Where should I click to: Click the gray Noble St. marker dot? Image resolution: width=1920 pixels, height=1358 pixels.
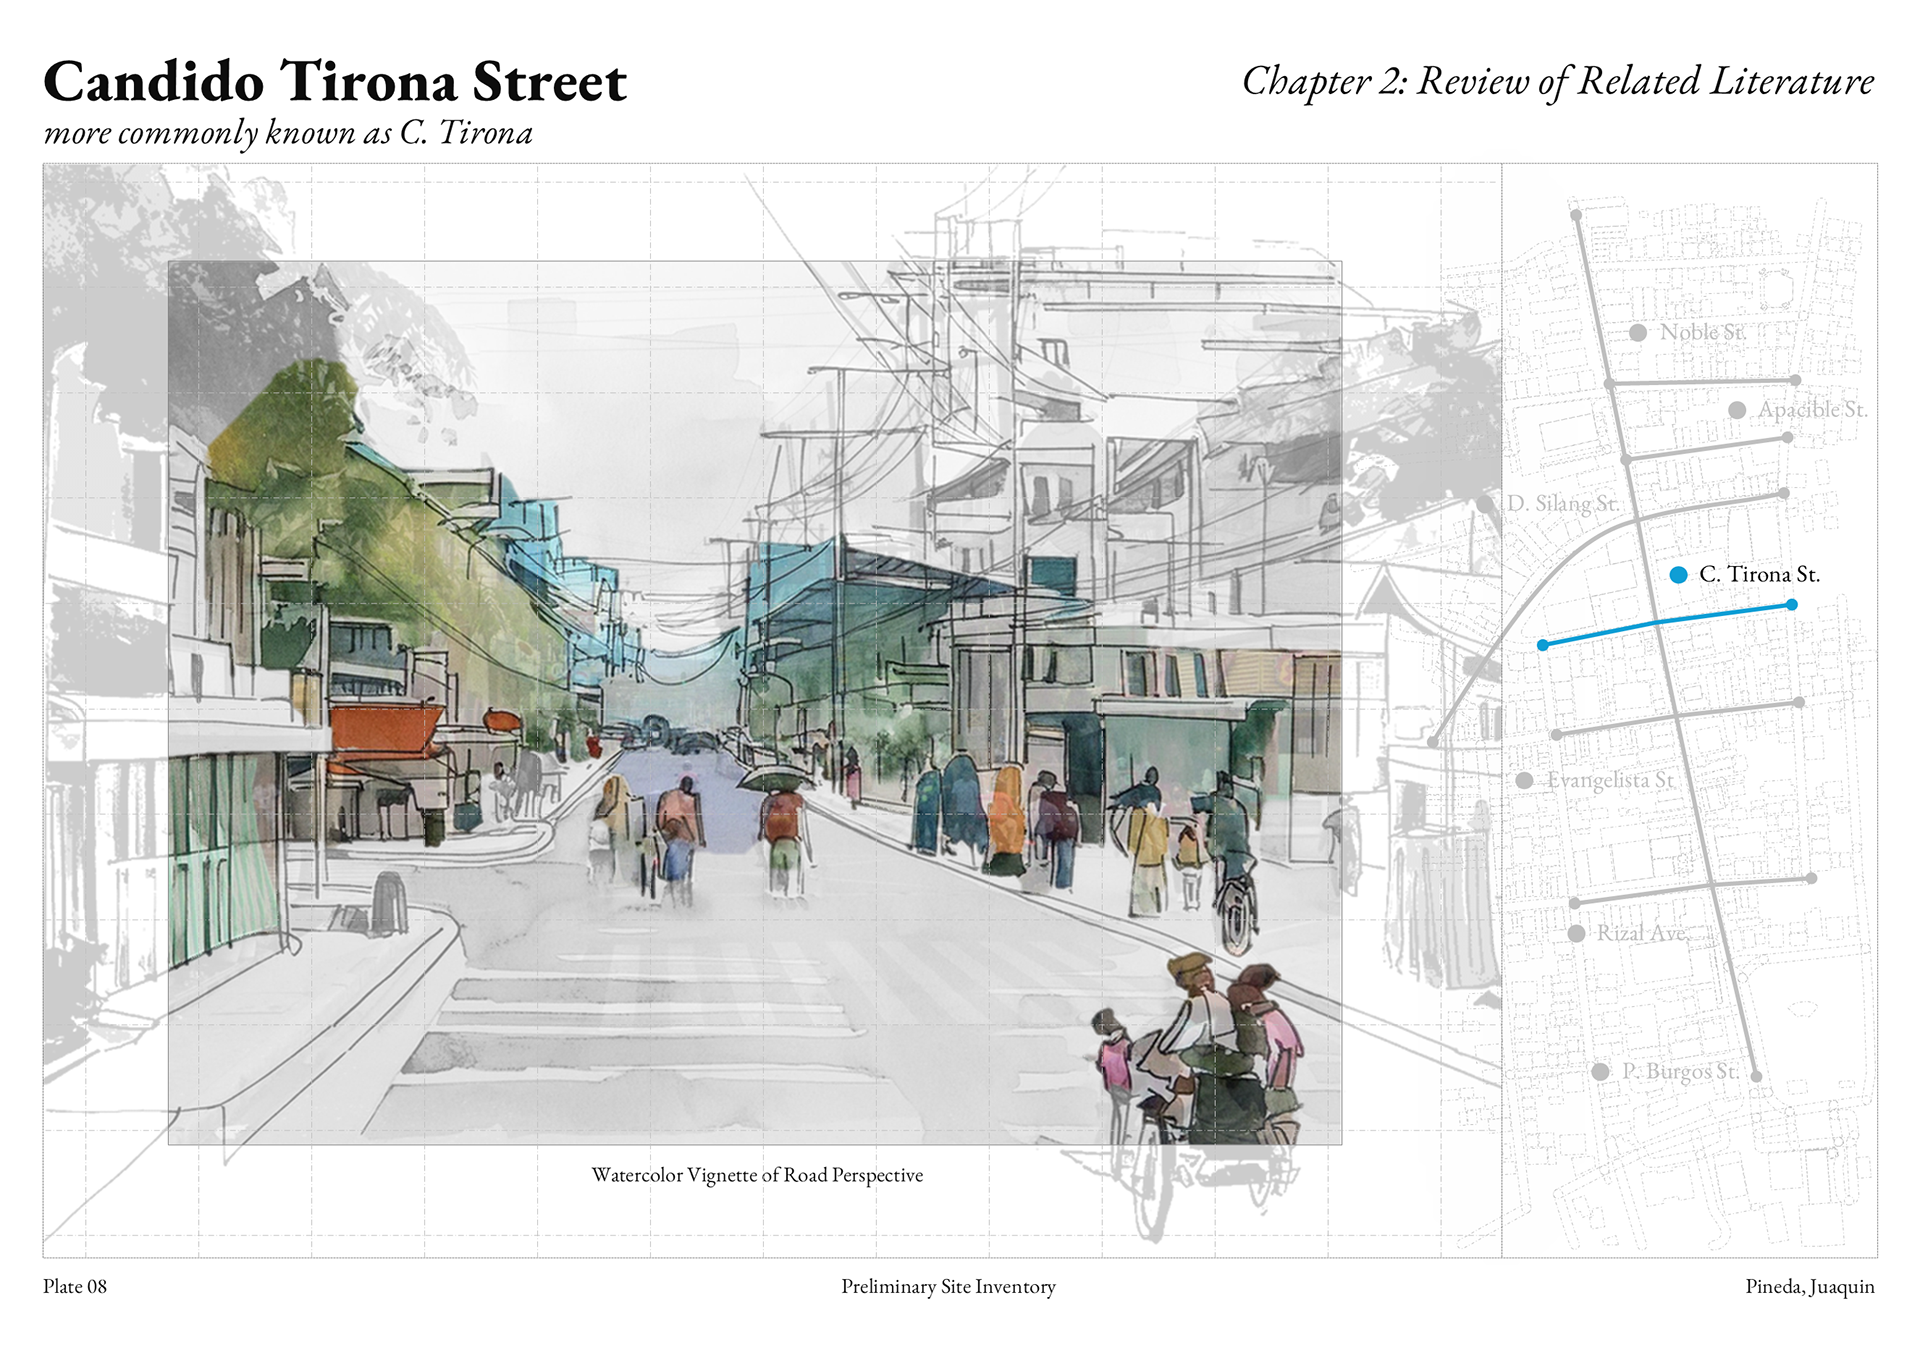pos(1638,332)
